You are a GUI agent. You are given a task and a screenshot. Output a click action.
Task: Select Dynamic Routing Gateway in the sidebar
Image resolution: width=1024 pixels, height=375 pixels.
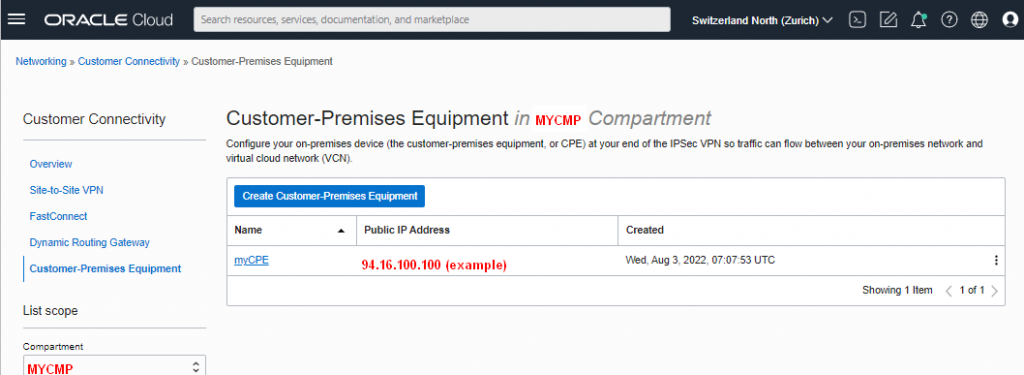(x=89, y=242)
